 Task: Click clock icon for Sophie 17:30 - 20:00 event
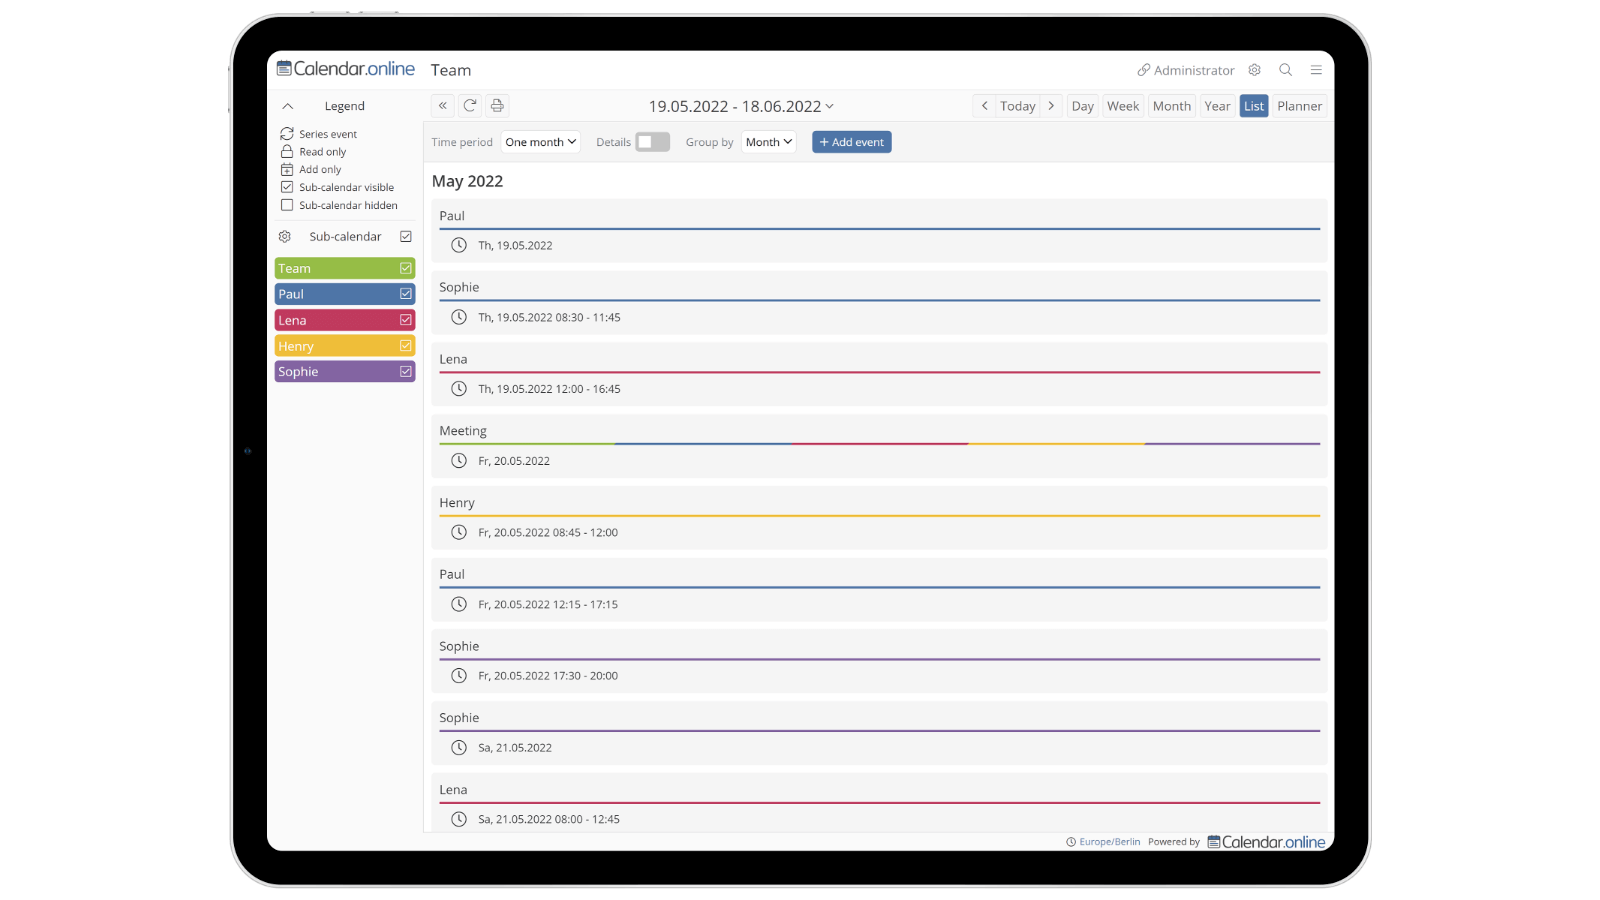point(459,676)
